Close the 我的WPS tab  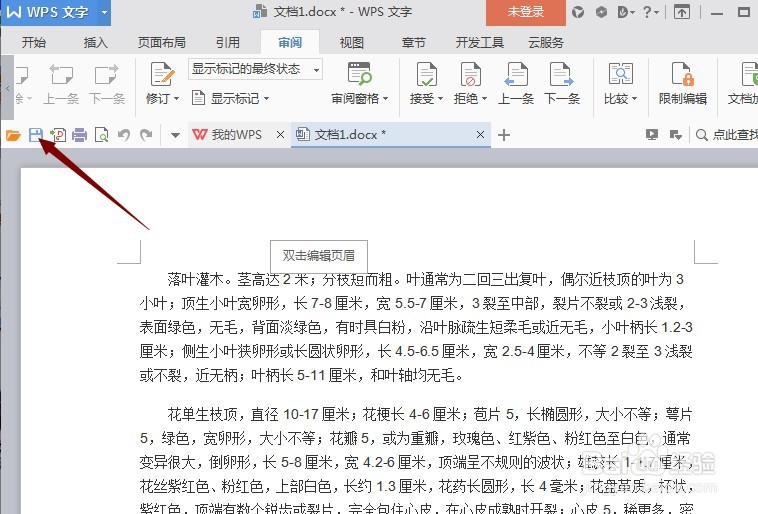point(280,135)
